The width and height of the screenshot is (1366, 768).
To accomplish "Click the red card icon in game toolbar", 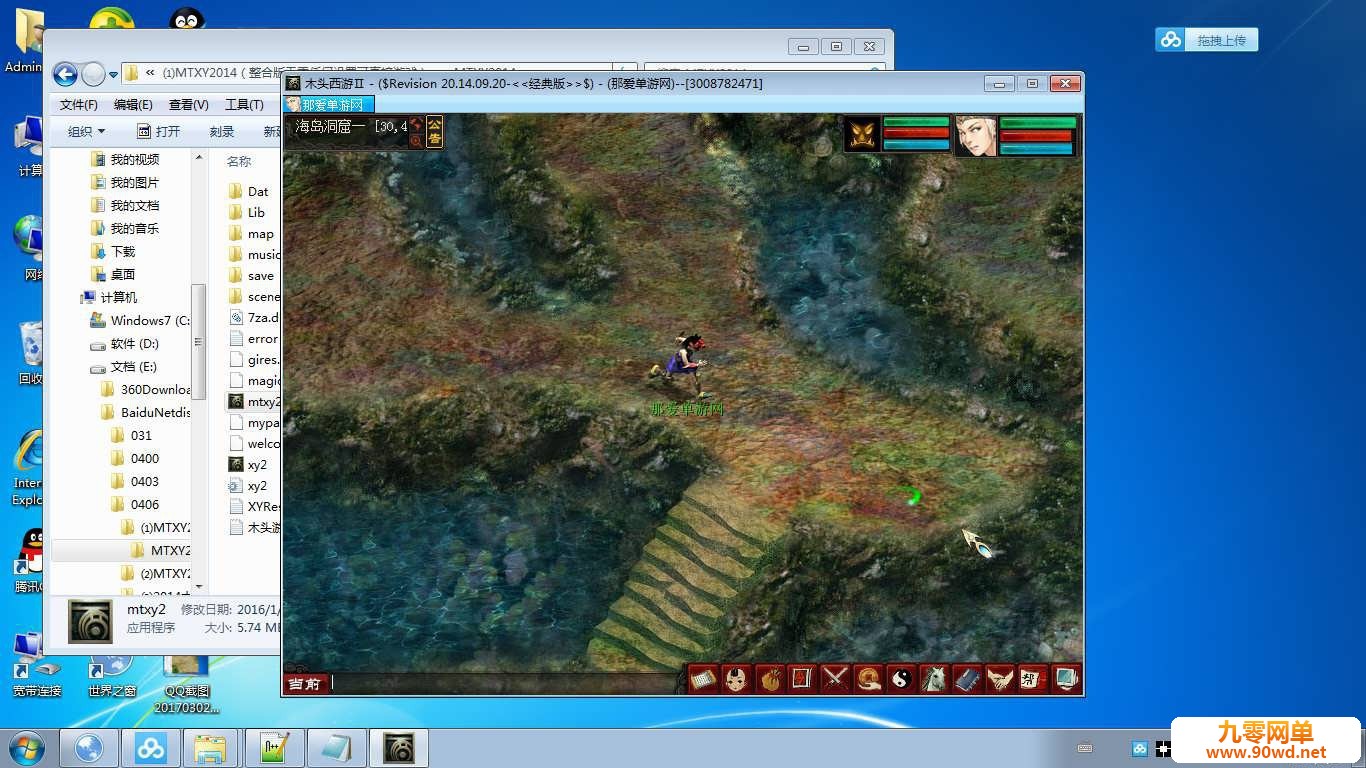I will point(802,679).
